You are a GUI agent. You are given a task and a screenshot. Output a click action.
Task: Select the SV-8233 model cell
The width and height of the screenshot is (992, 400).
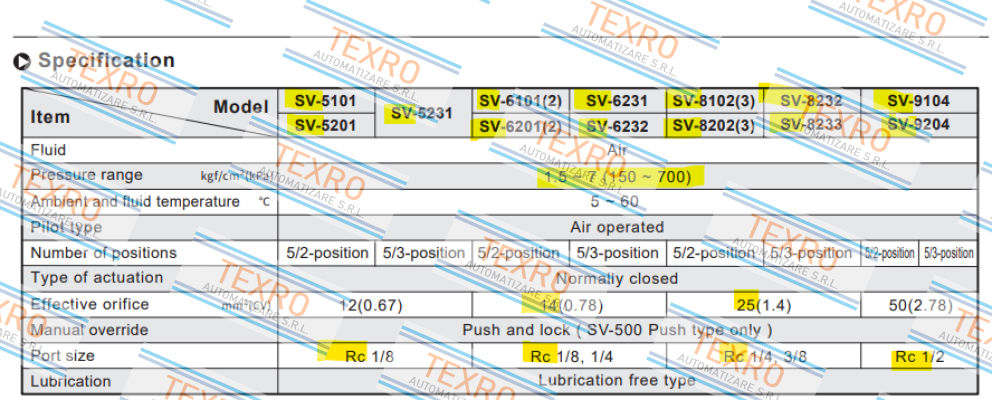(811, 125)
